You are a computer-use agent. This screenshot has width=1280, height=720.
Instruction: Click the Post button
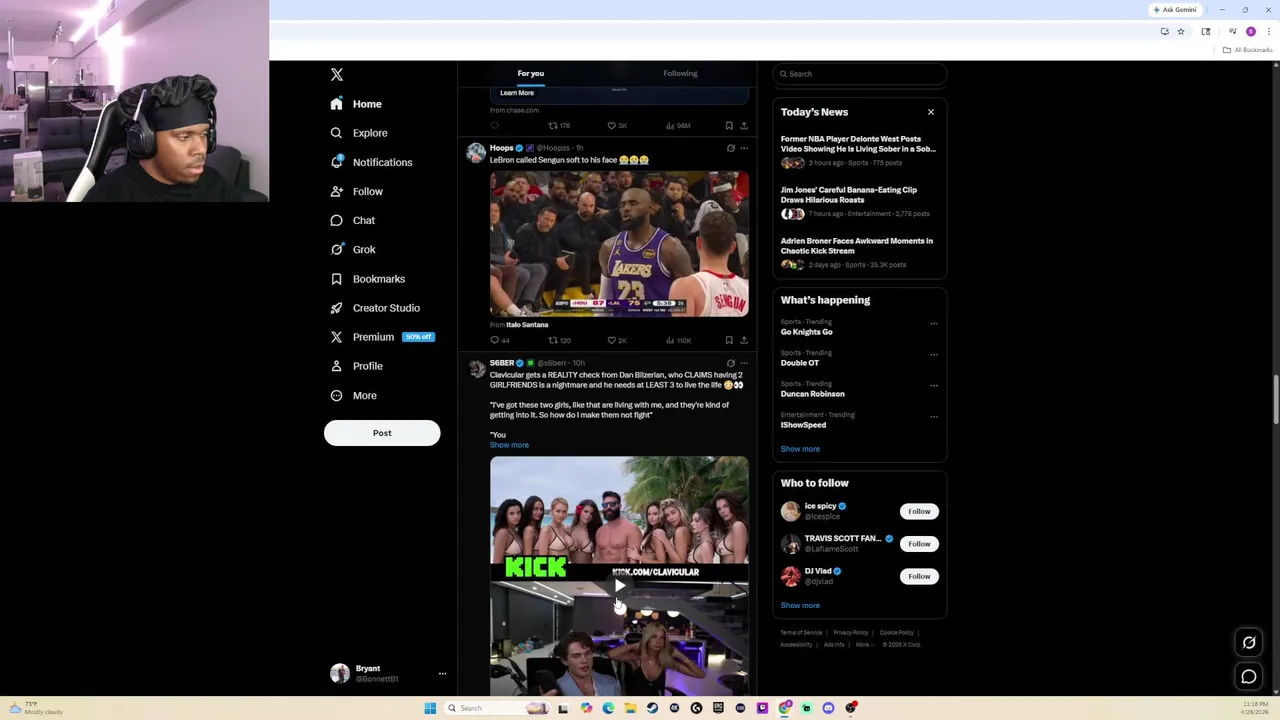point(382,433)
